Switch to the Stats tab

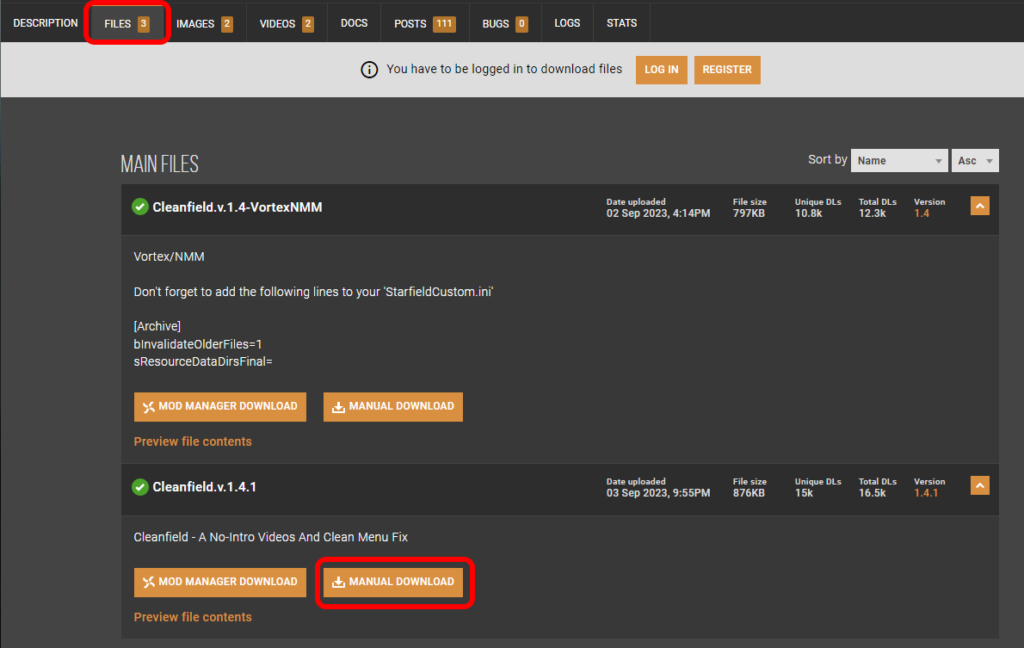coord(622,23)
